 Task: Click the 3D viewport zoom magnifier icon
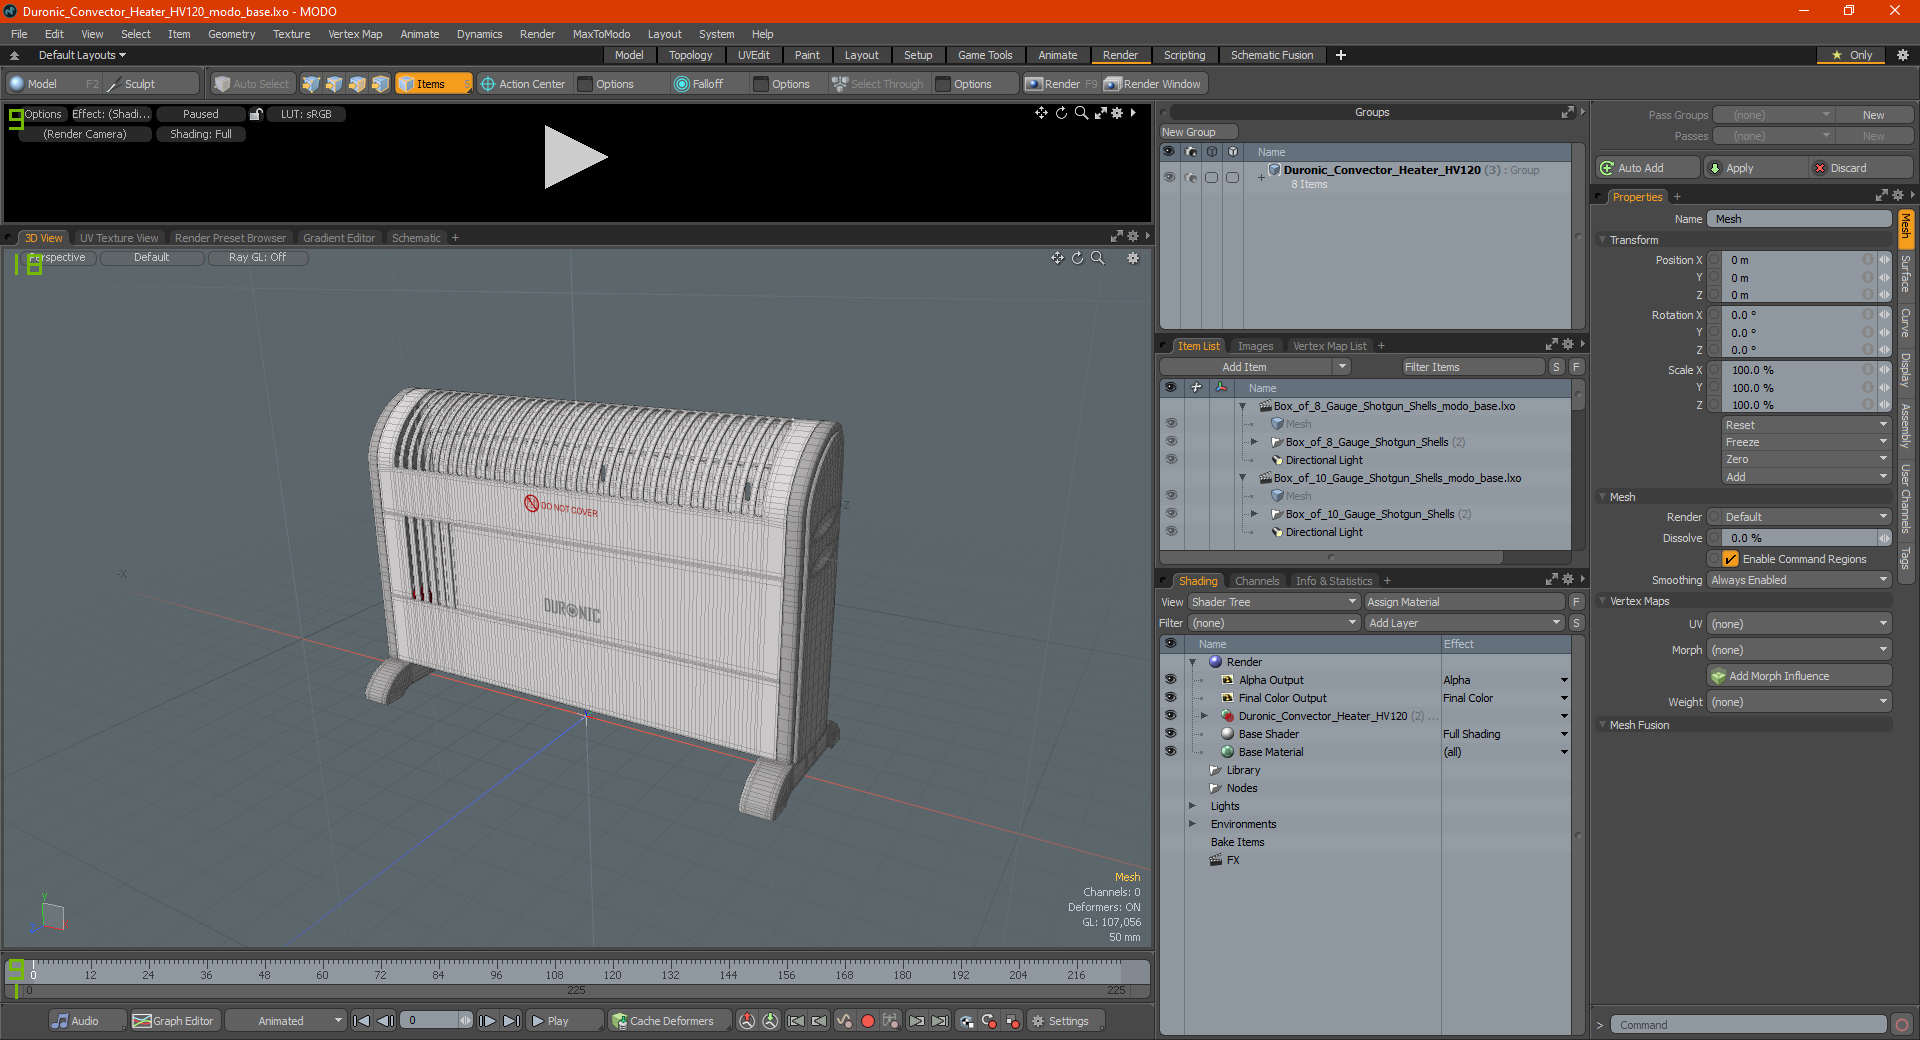[x=1097, y=258]
